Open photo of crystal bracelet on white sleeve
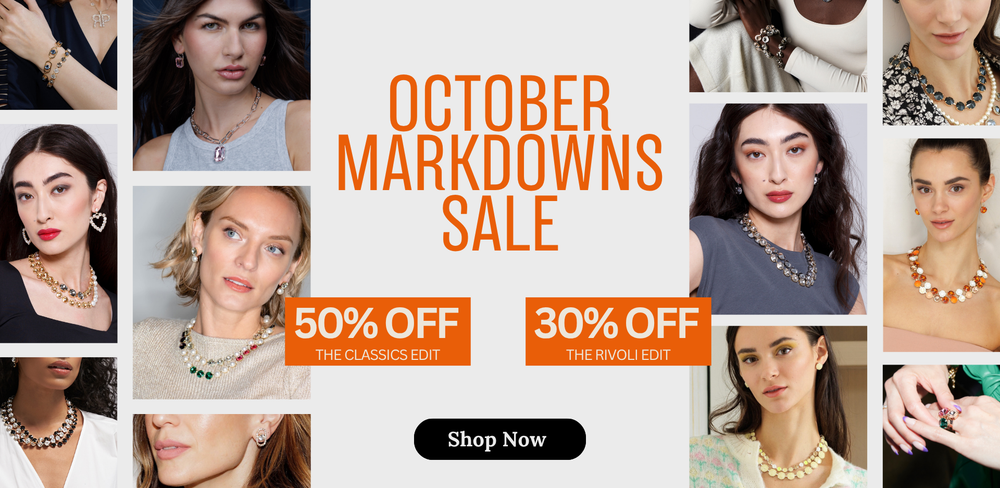This screenshot has height=488, width=1000. (x=777, y=46)
